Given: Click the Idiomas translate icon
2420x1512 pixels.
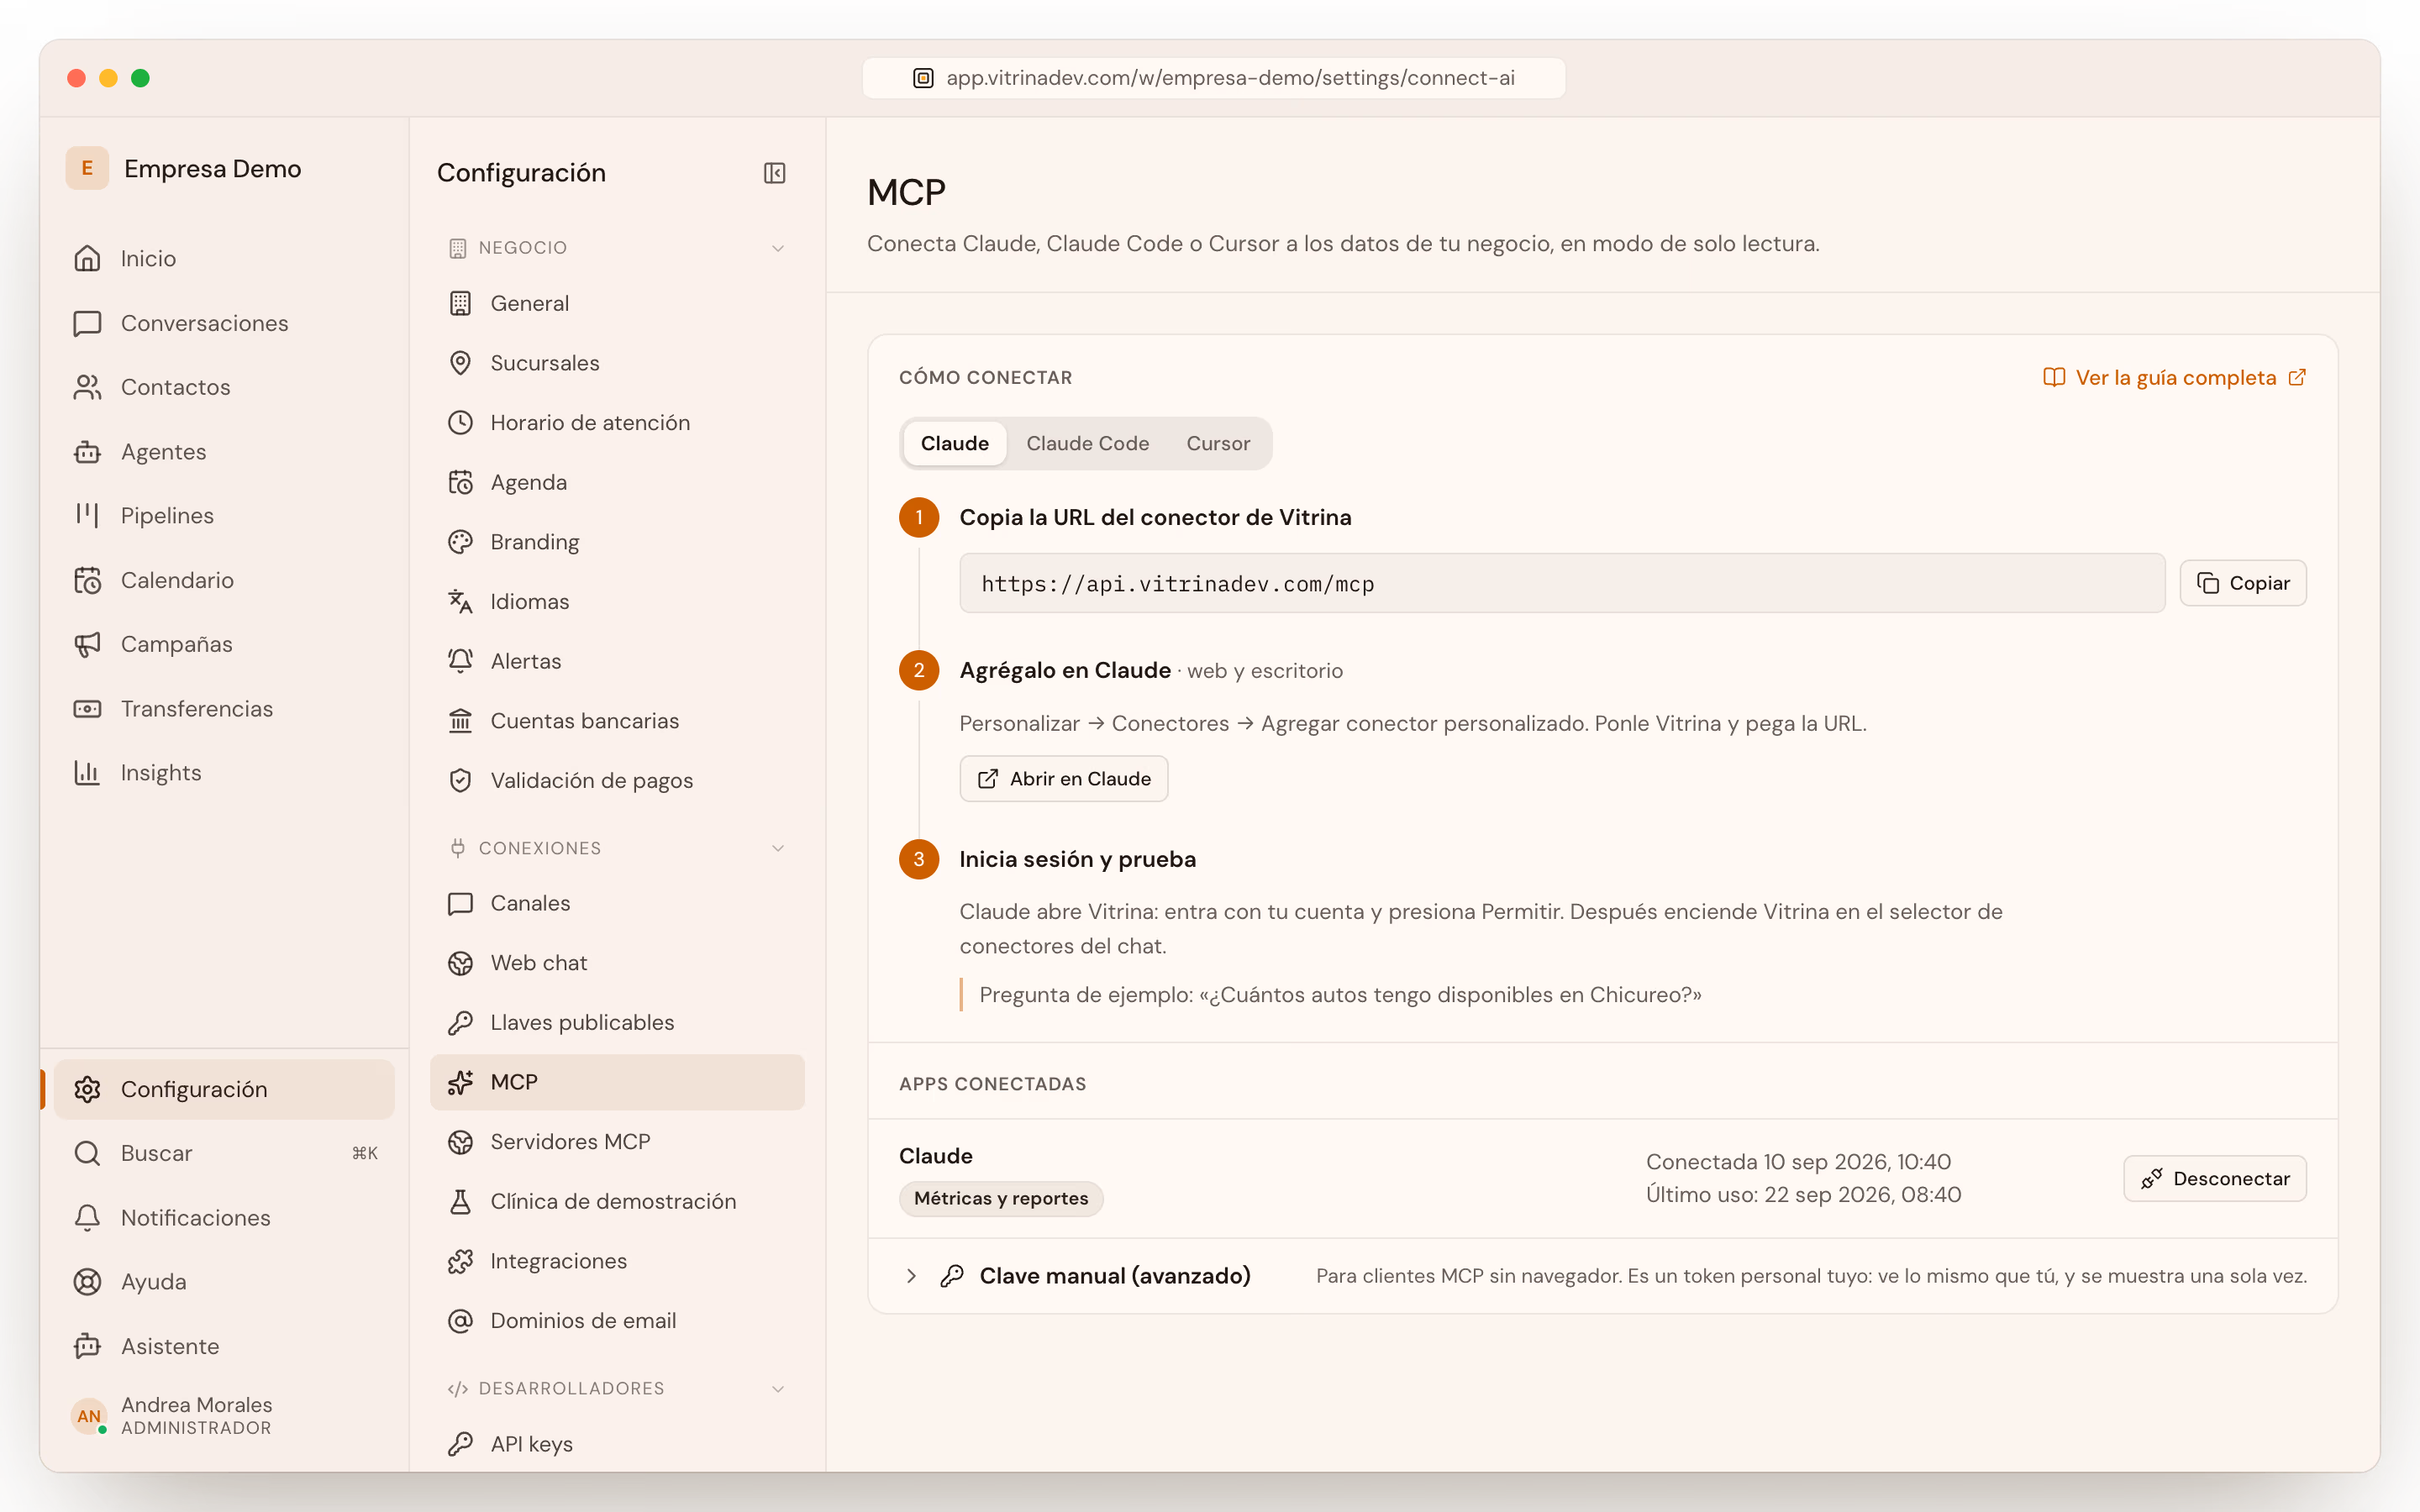Looking at the screenshot, I should (x=460, y=601).
